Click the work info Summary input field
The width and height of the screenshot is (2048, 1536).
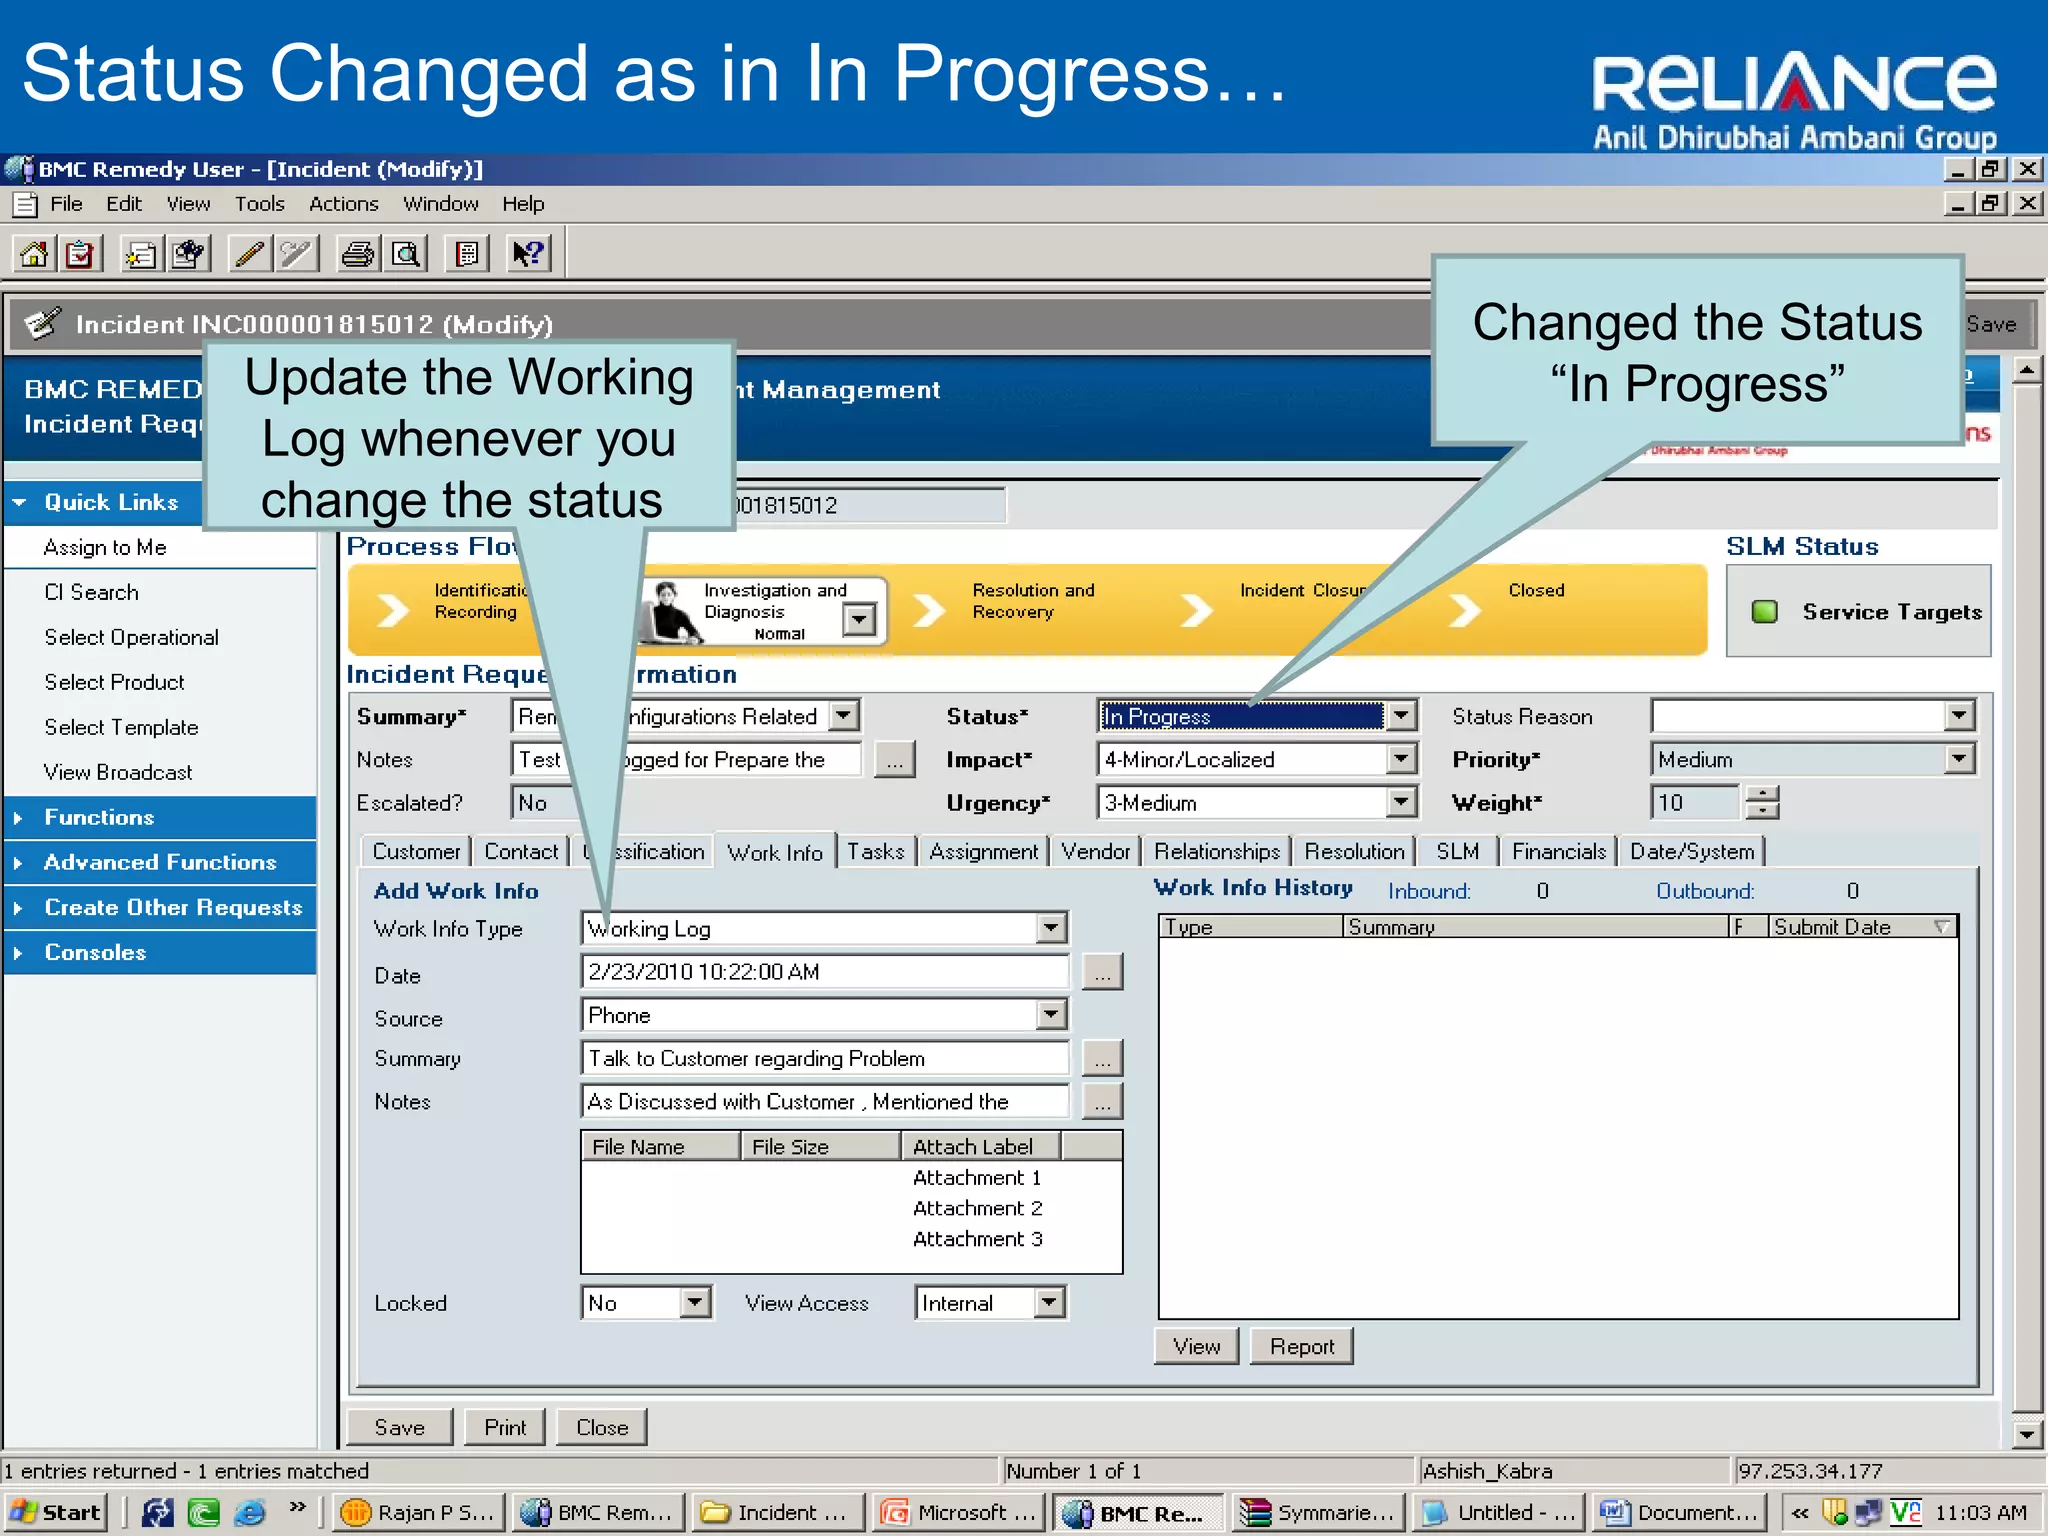click(824, 1058)
